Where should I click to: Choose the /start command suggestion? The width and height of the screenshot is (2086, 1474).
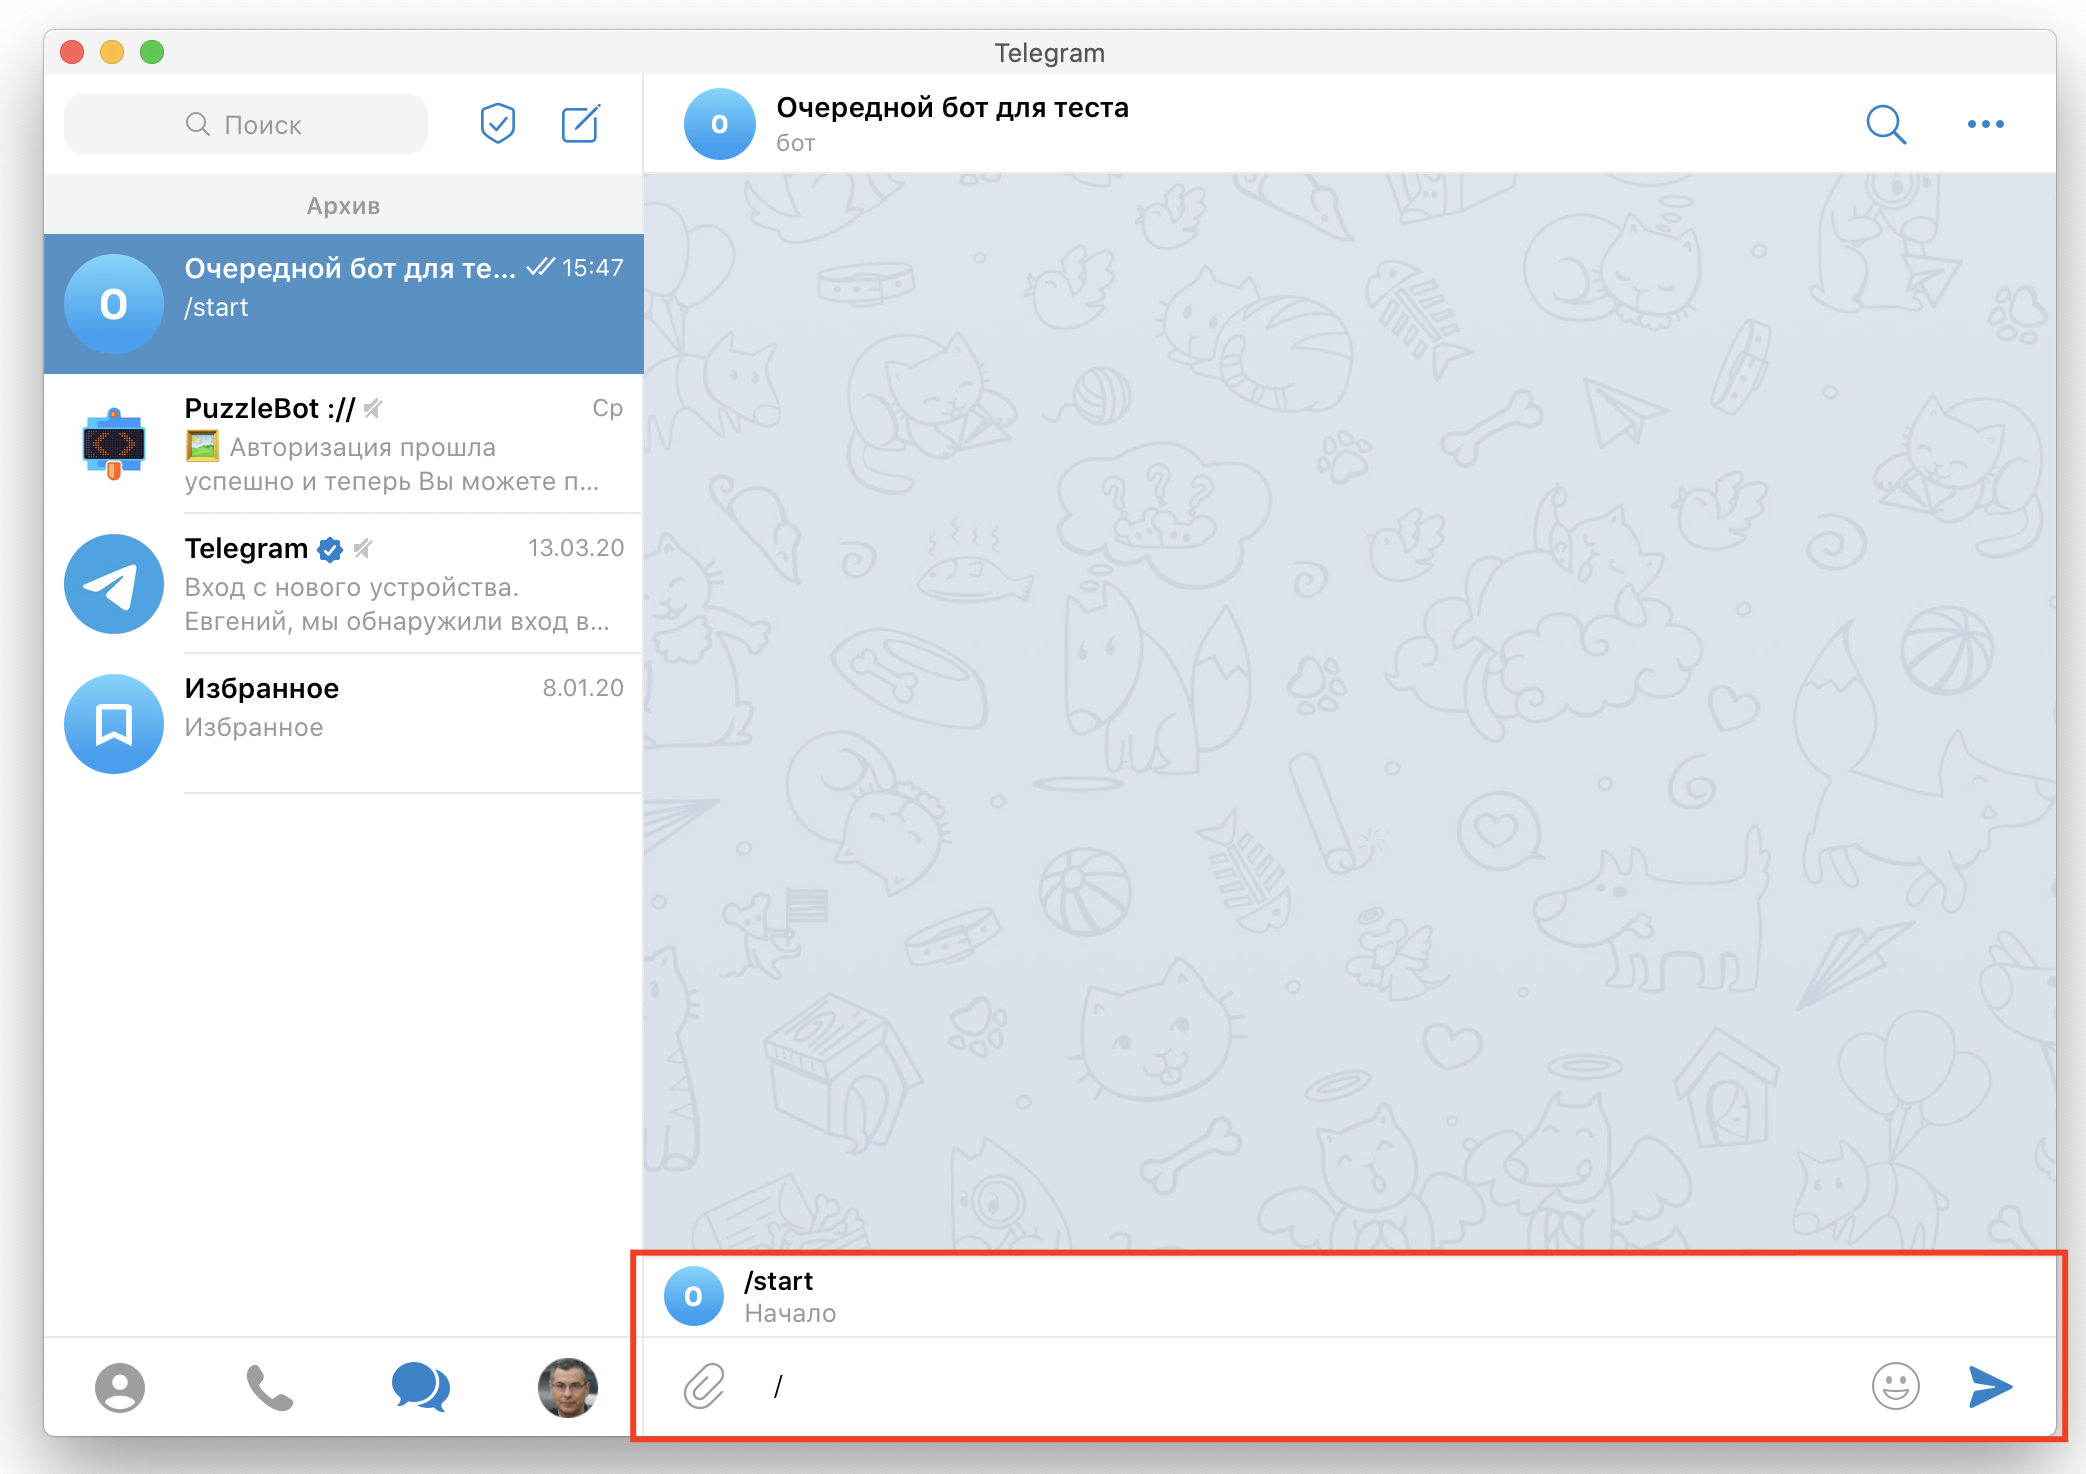coord(1349,1296)
